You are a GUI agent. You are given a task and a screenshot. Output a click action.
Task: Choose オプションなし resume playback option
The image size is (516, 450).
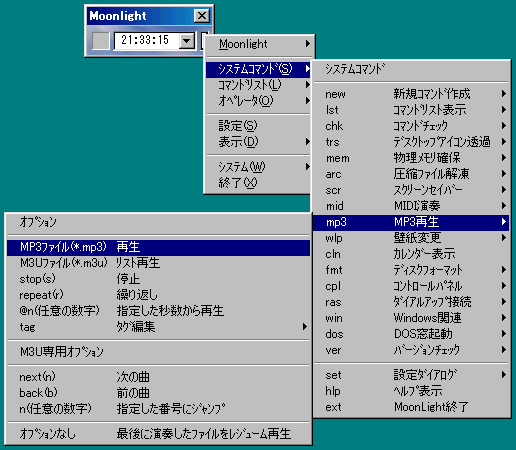pos(158,434)
